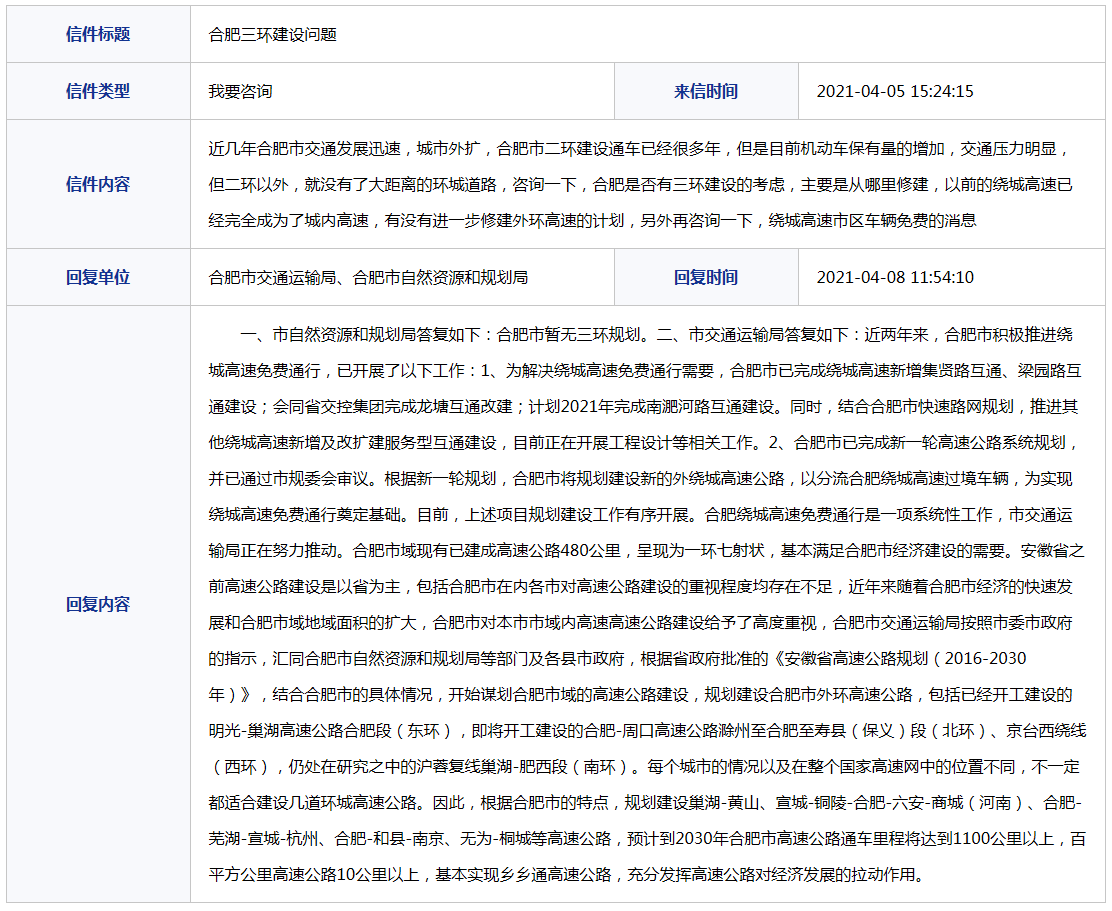
Task: Click reply line starting 通建设；会同省交控集团
Action: coord(643,407)
